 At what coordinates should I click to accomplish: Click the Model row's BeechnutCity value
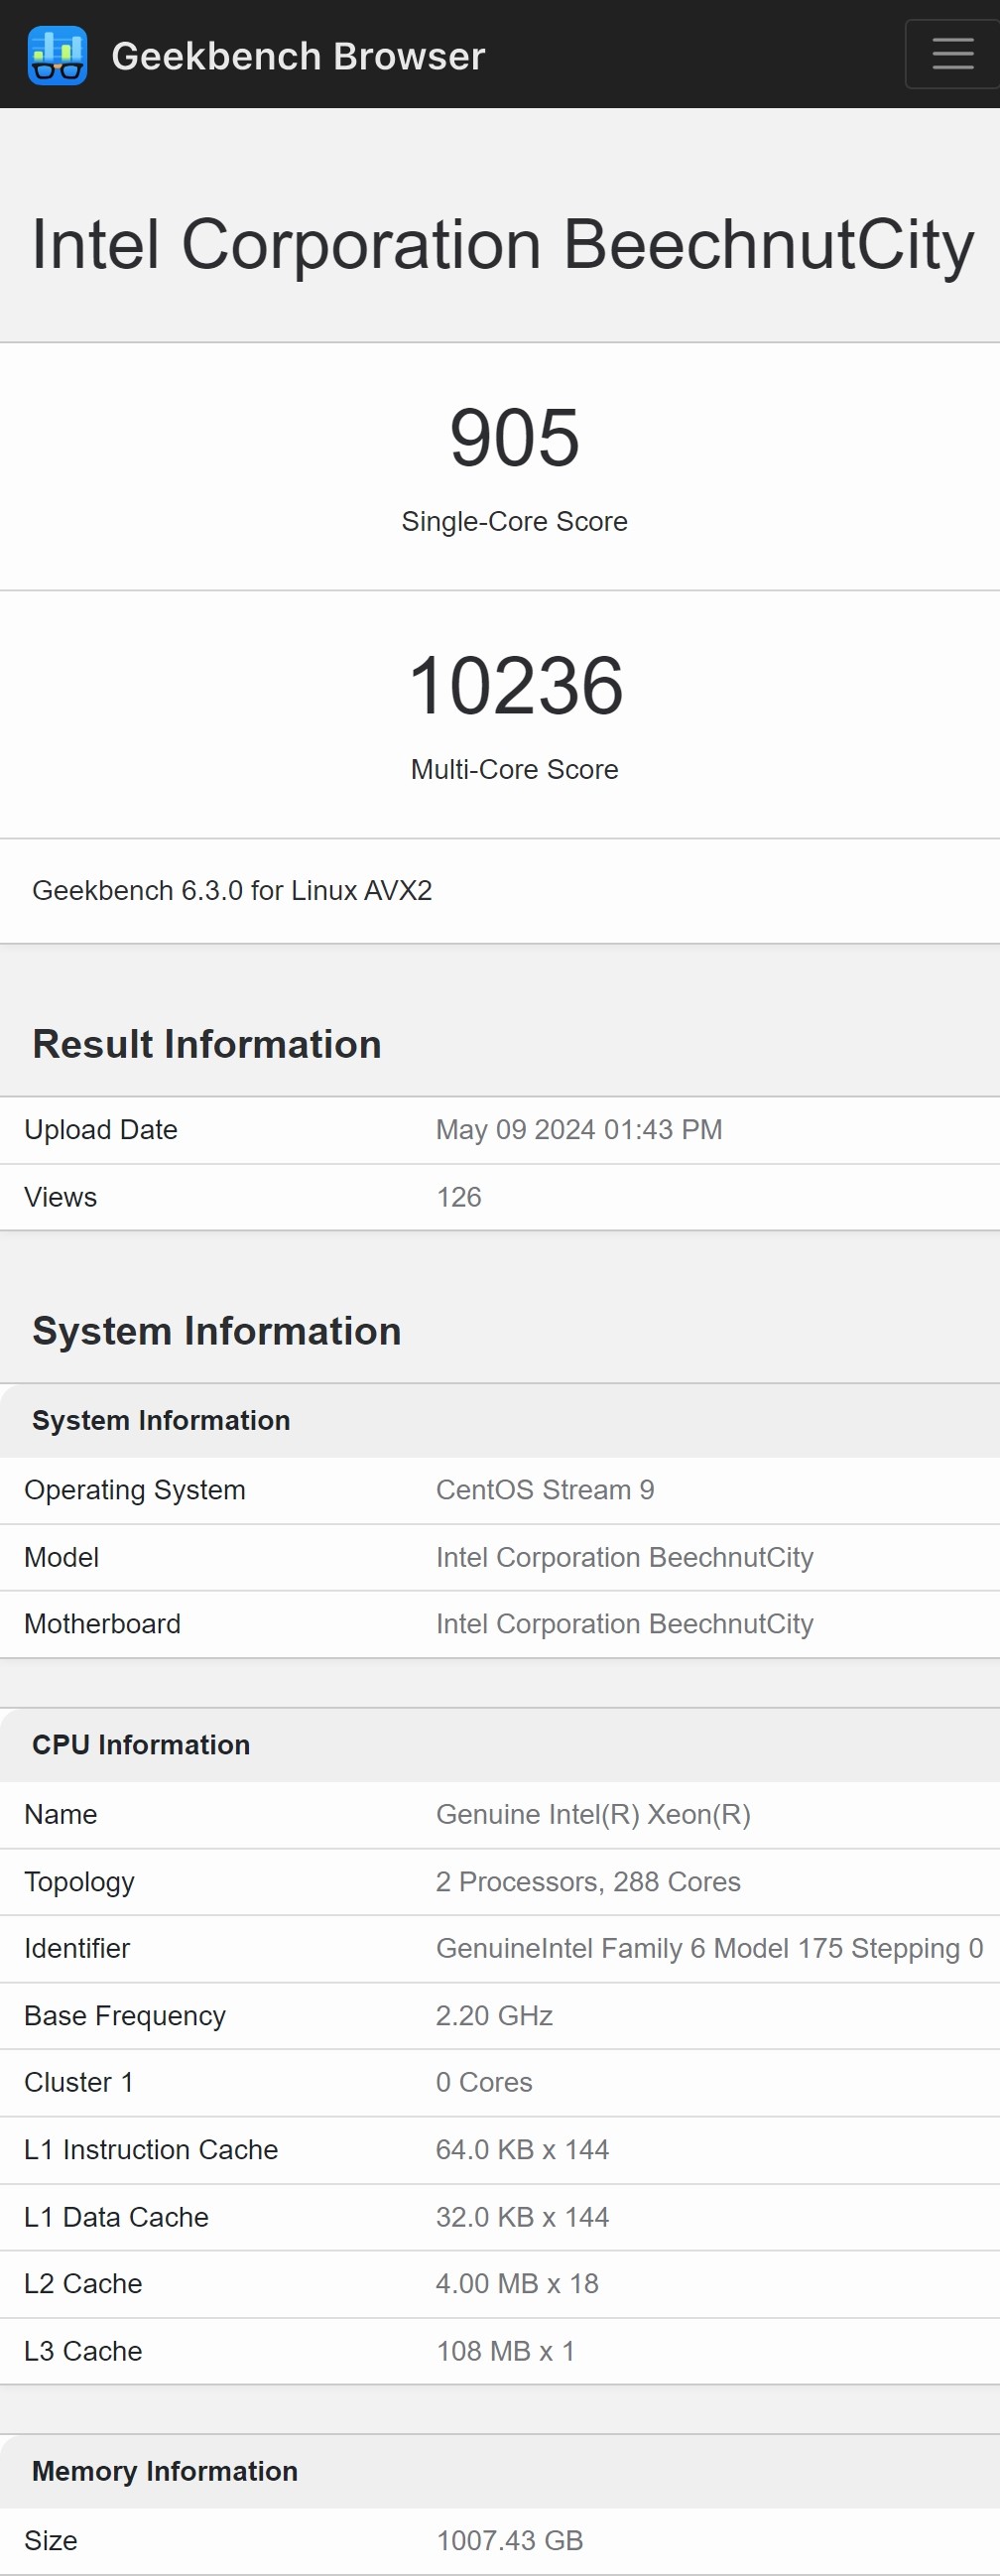624,1557
